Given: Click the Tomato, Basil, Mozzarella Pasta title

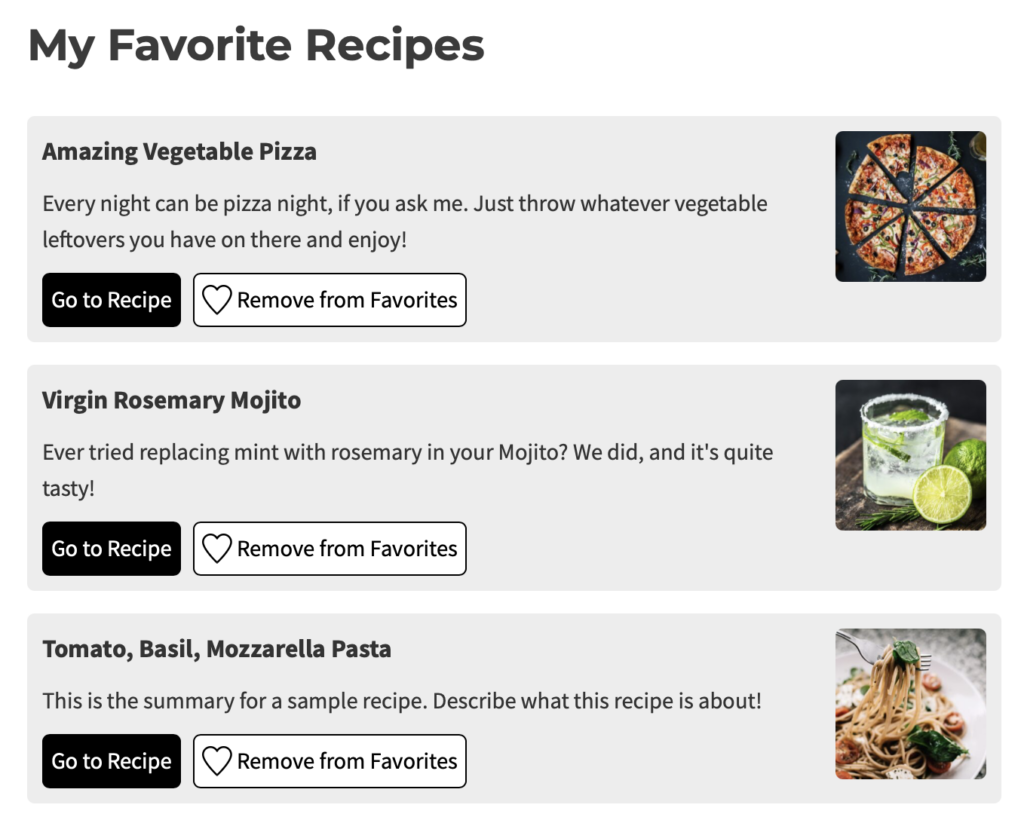Looking at the screenshot, I should pos(216,649).
